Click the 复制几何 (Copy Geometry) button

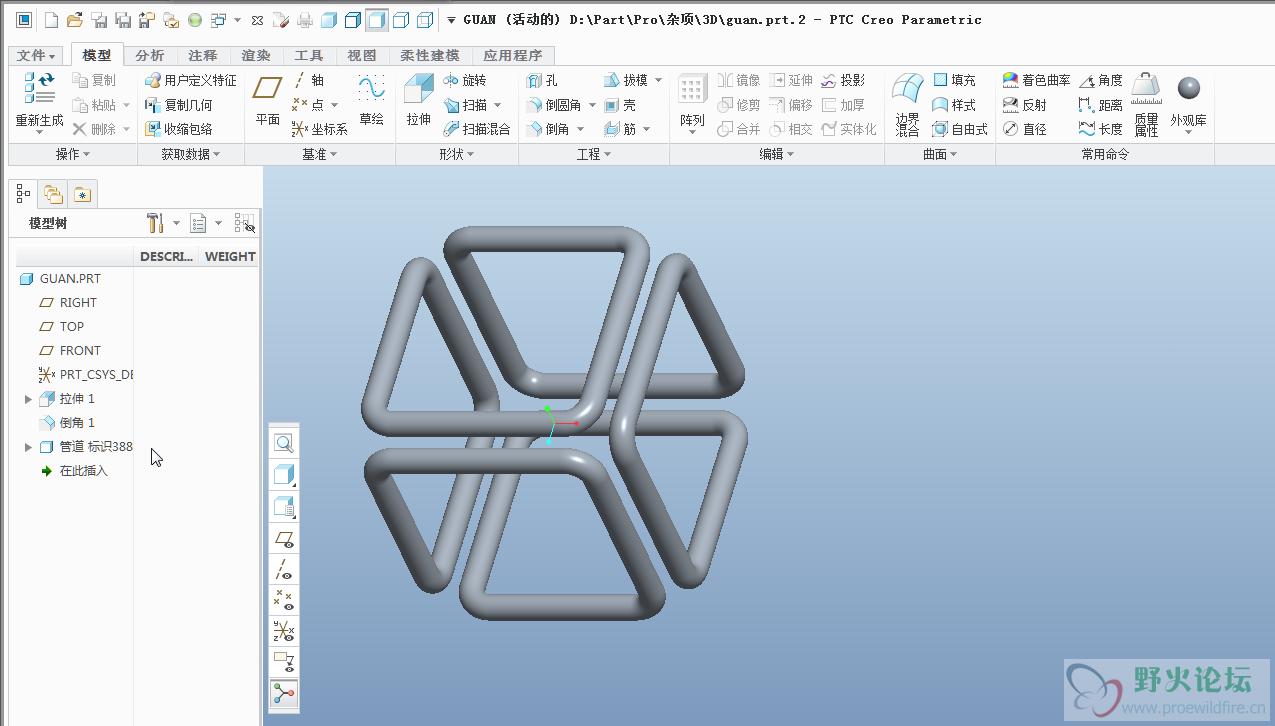coord(179,105)
